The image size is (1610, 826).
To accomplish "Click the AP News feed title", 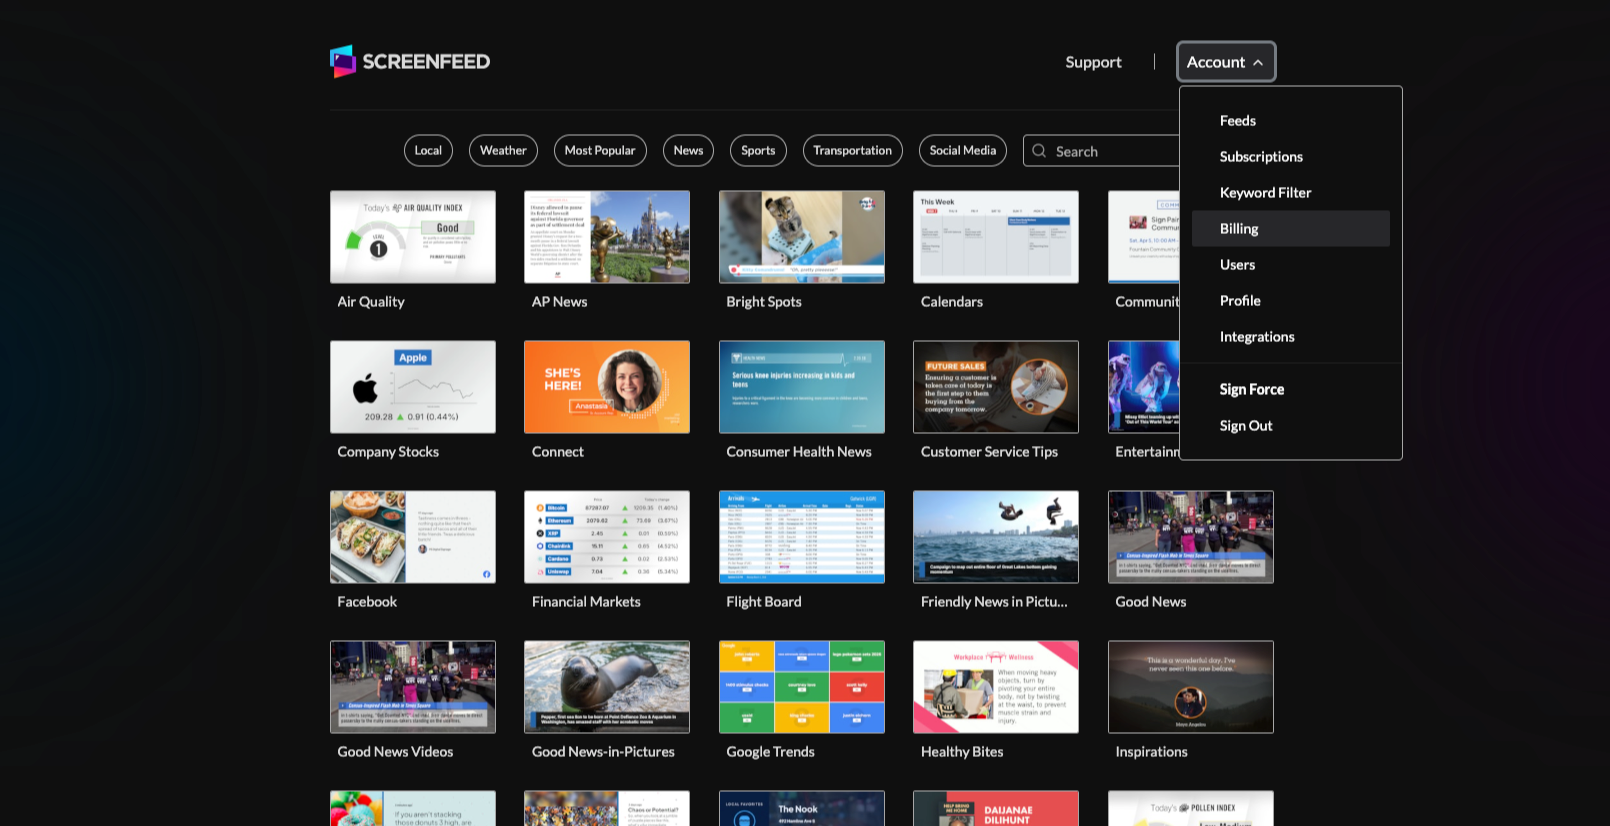I will (560, 302).
